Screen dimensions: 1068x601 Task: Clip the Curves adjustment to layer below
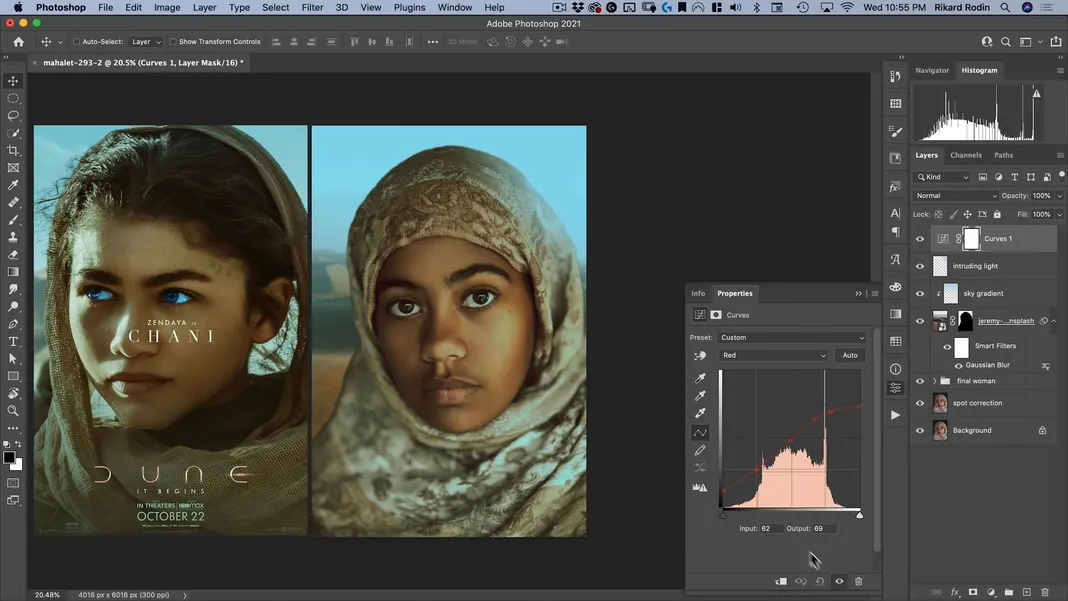click(781, 581)
